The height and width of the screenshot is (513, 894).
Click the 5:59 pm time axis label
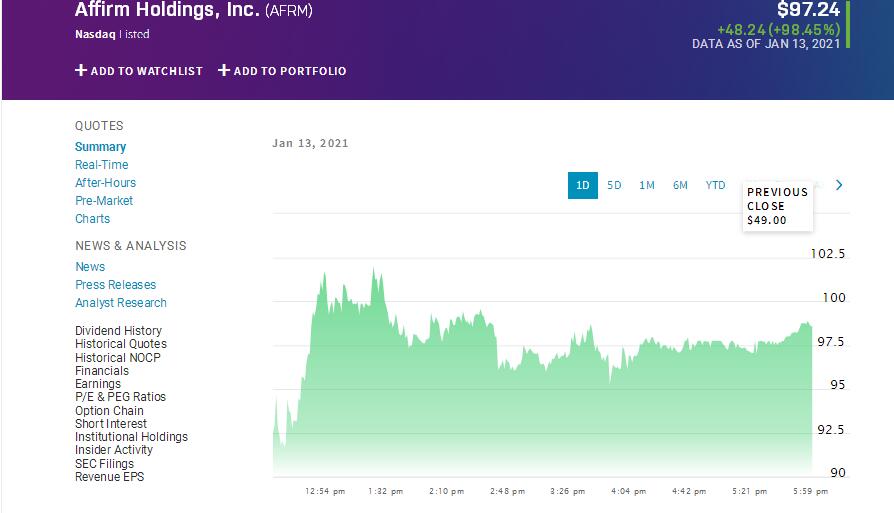point(810,491)
